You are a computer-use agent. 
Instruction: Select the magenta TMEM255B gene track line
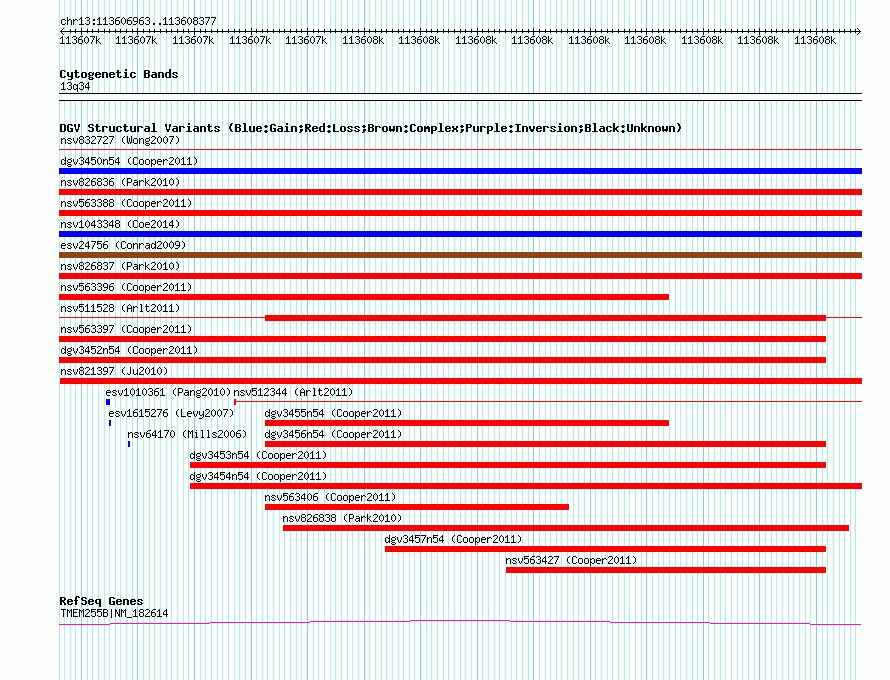460,623
